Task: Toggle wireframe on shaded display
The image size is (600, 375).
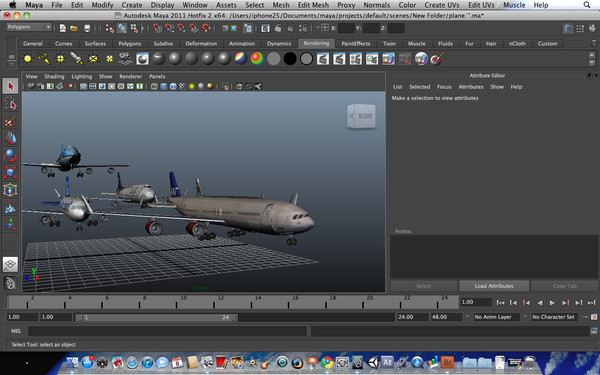Action: [173, 86]
